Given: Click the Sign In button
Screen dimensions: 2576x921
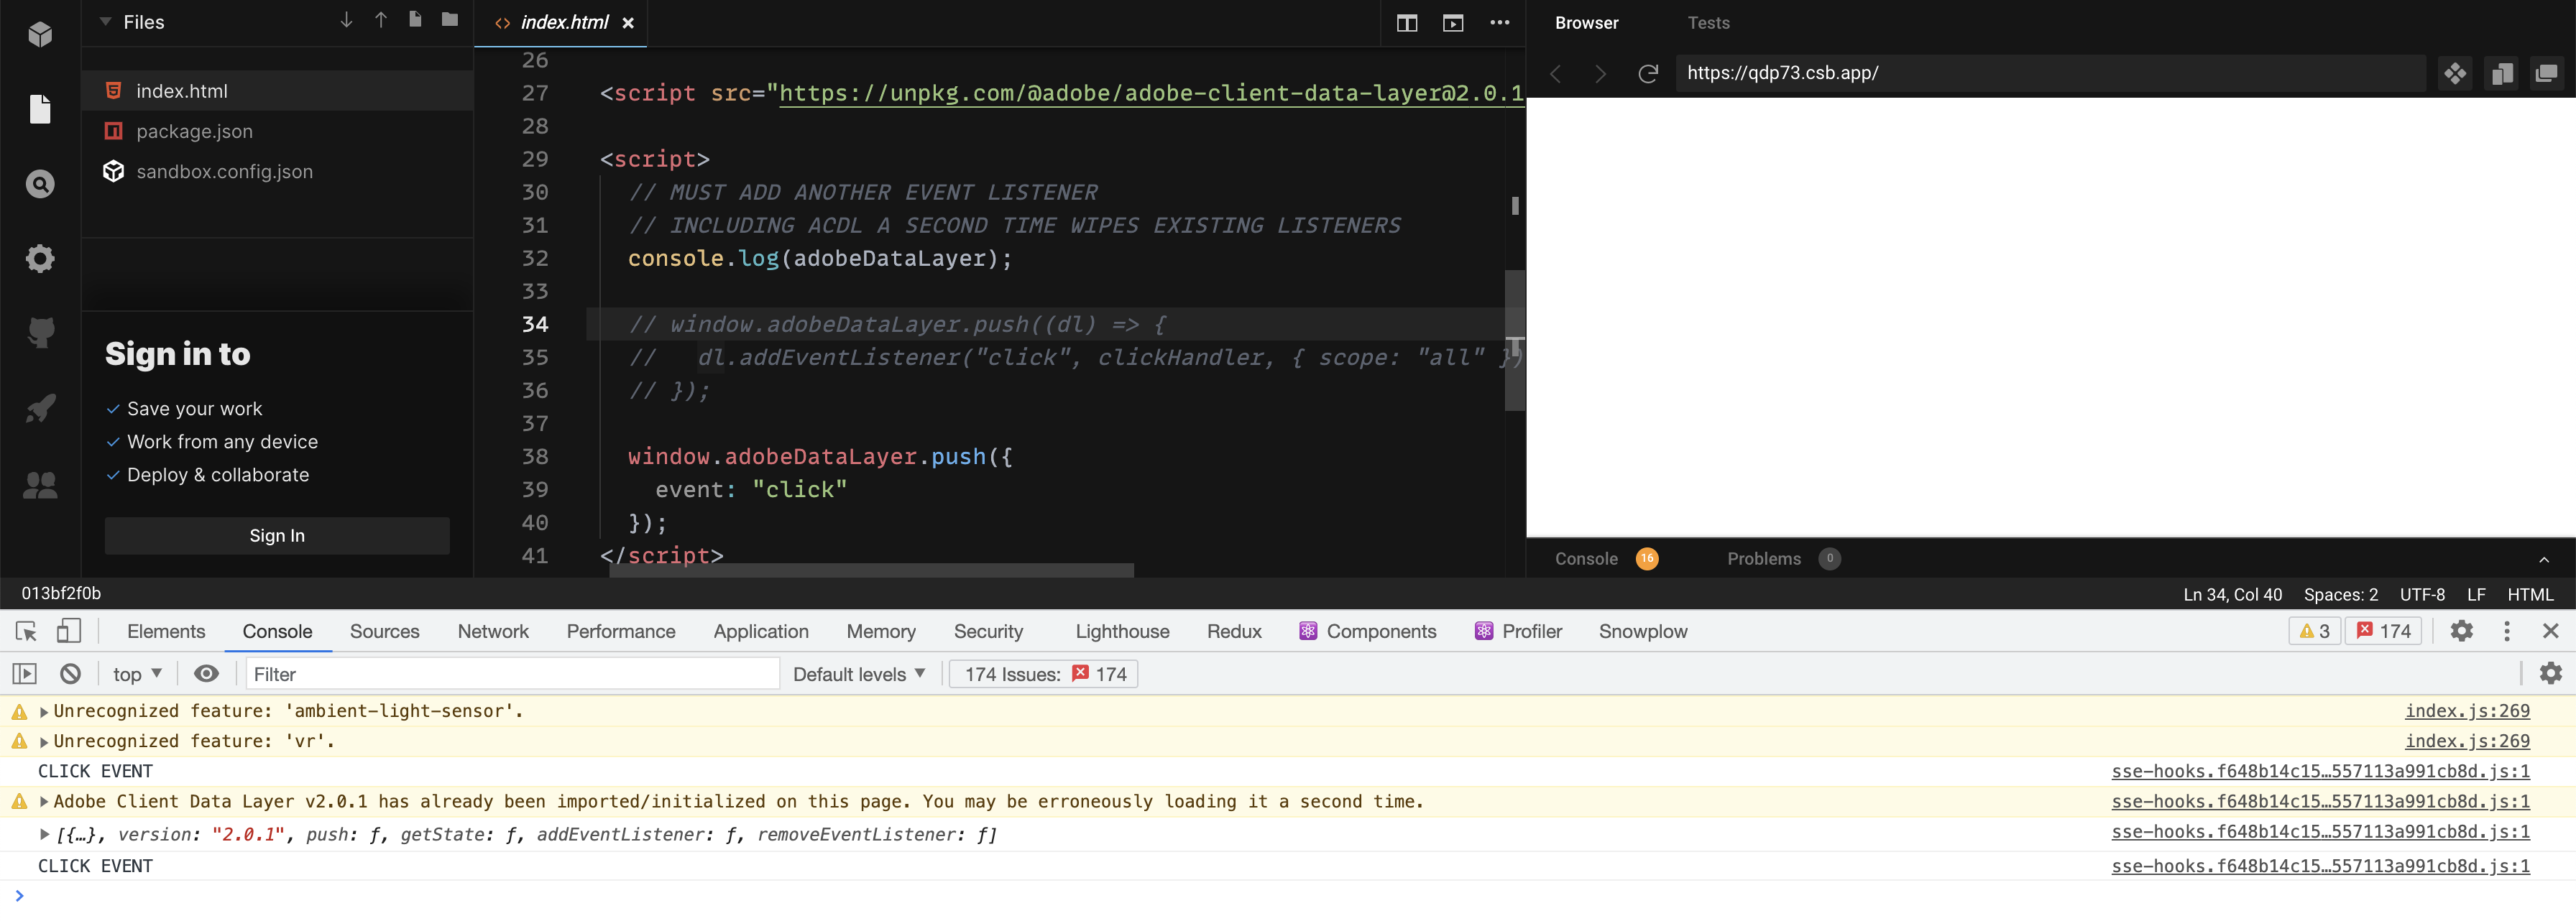Looking at the screenshot, I should [277, 536].
